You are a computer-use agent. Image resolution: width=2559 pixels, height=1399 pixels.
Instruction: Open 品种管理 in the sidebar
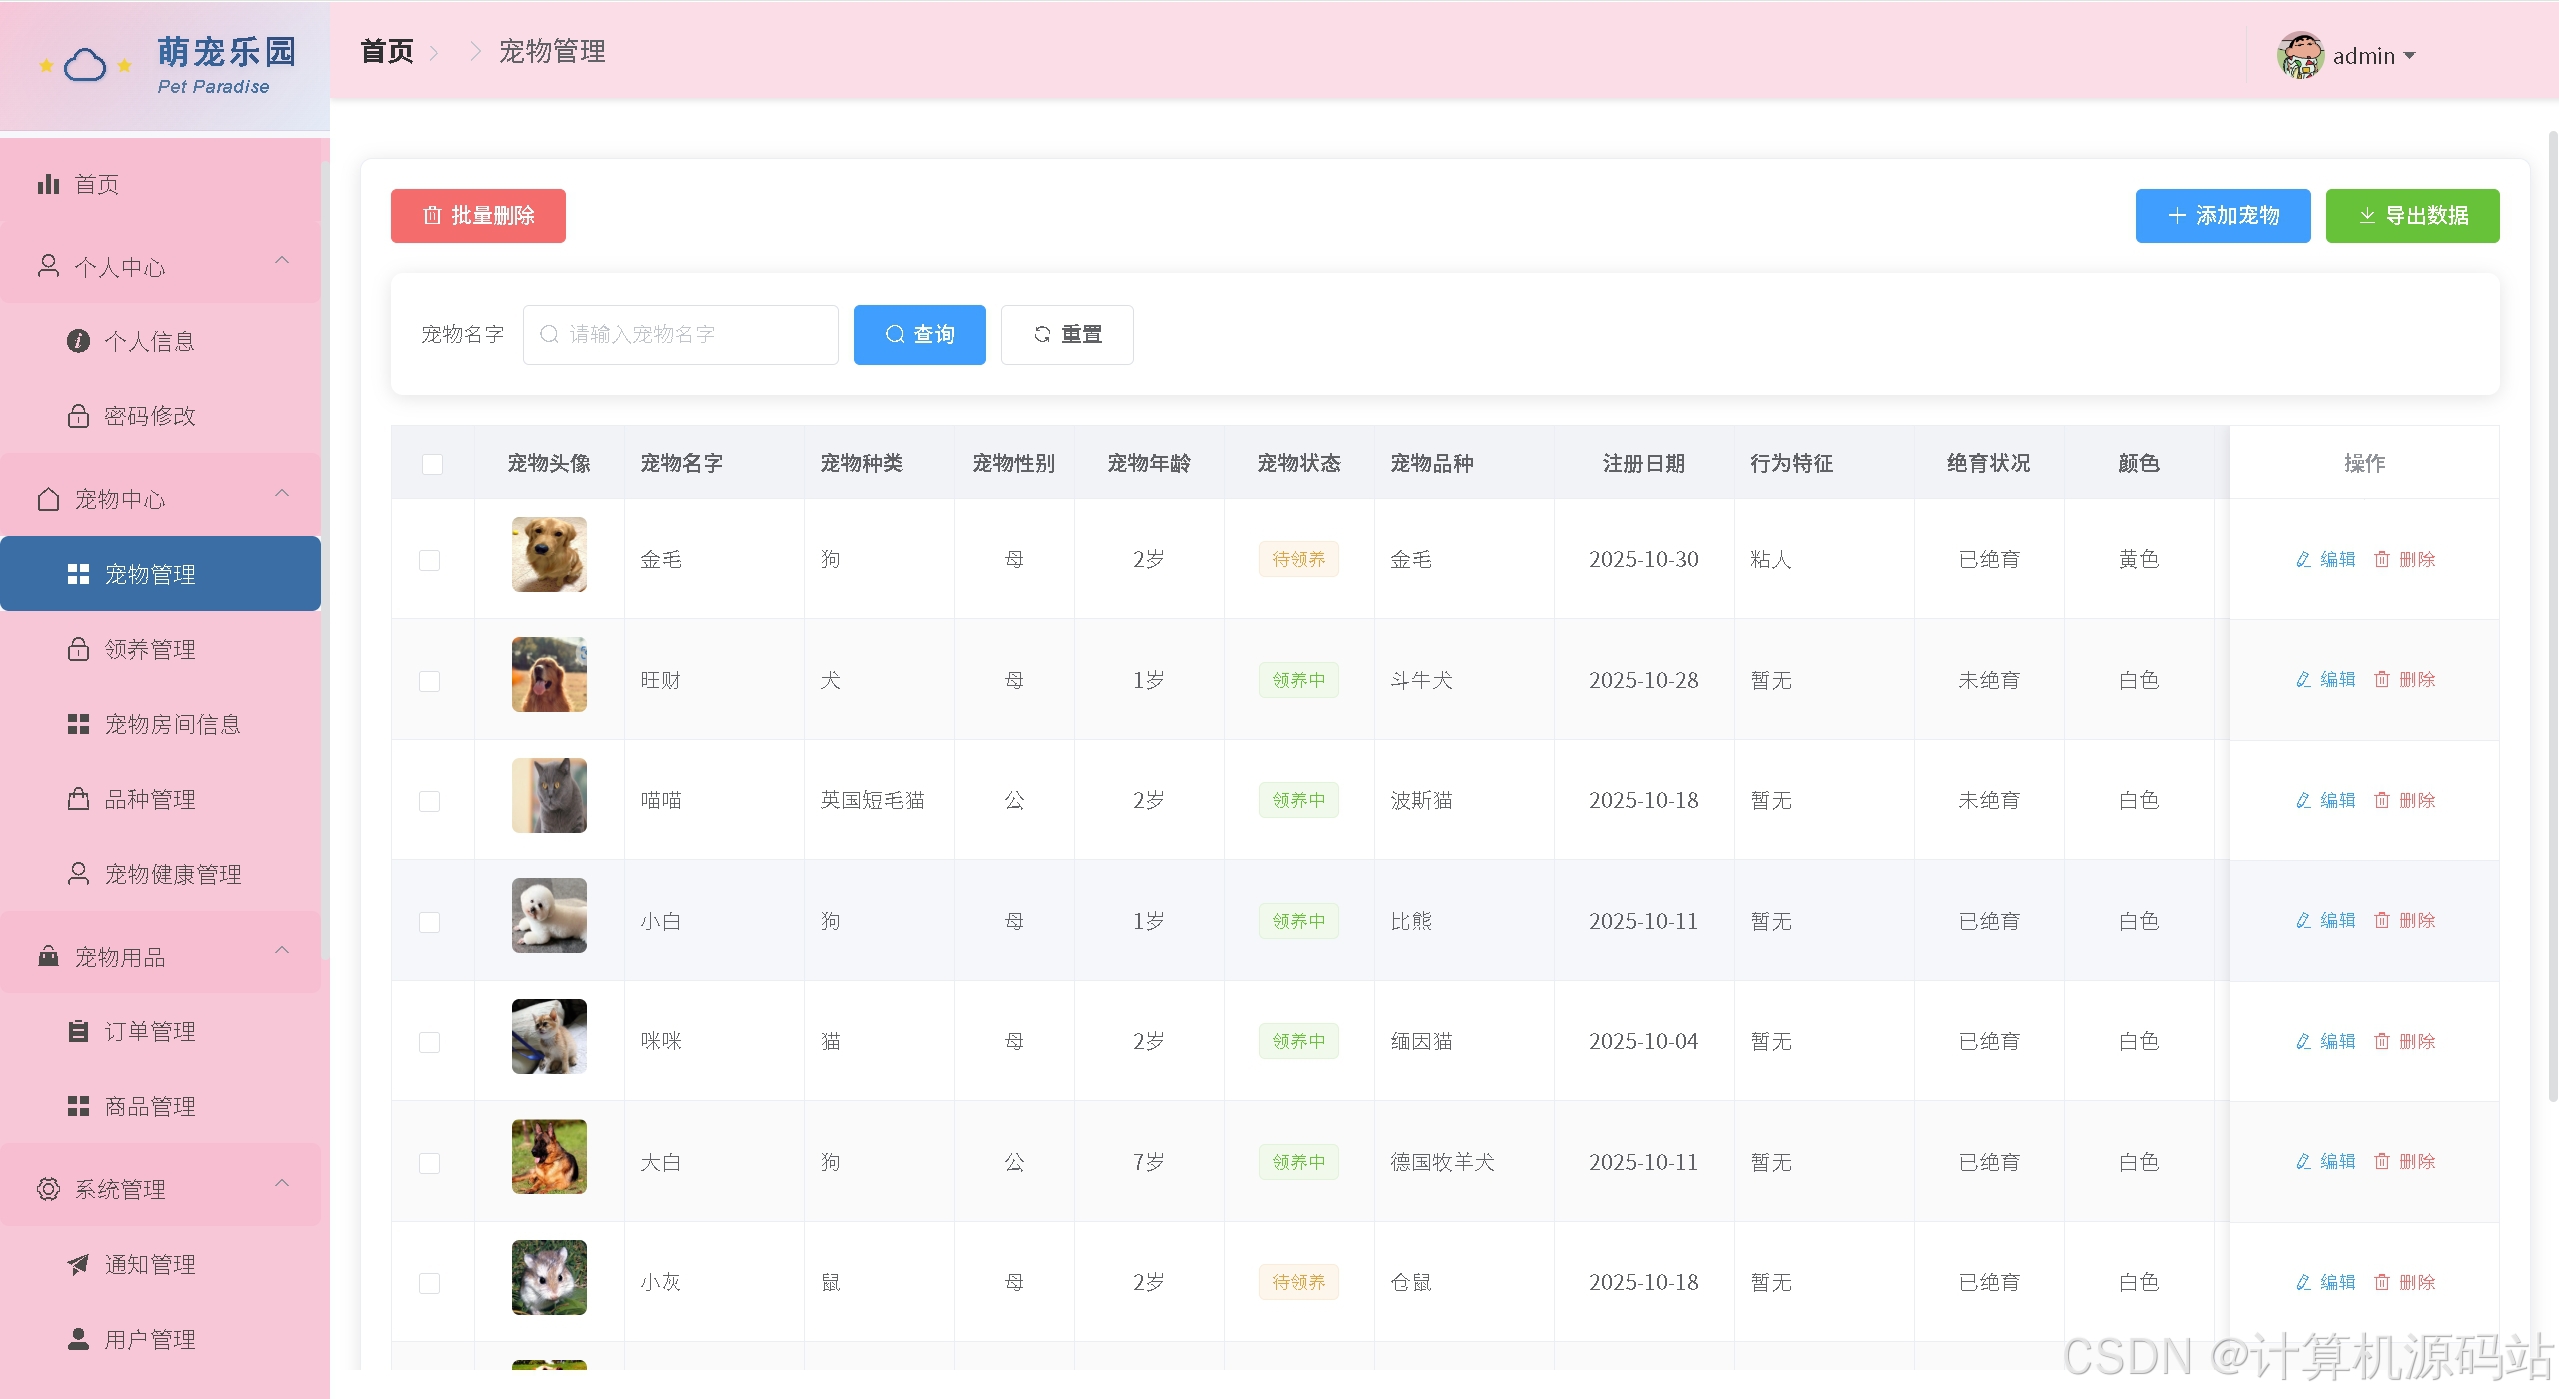click(x=160, y=799)
